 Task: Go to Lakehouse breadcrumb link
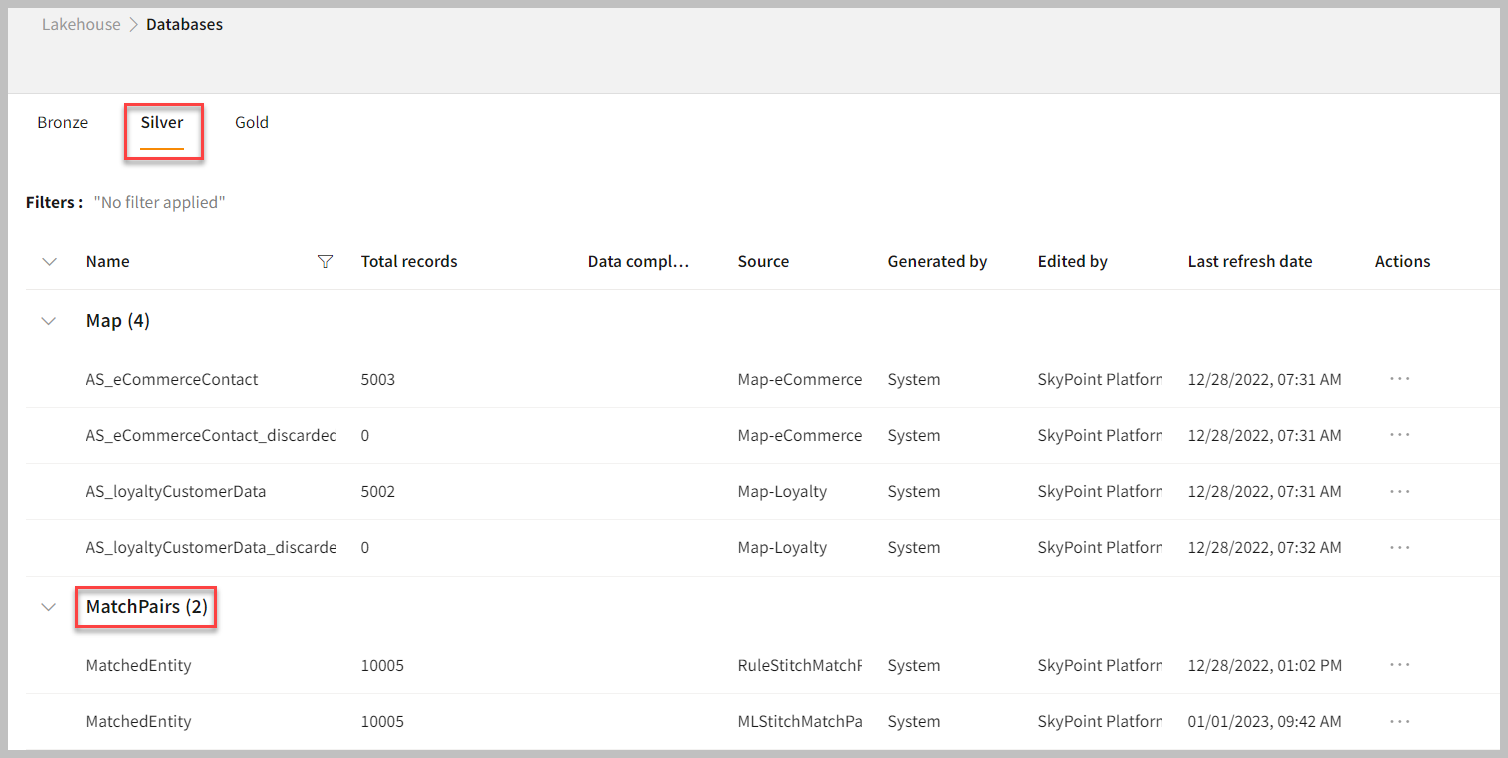coord(81,24)
